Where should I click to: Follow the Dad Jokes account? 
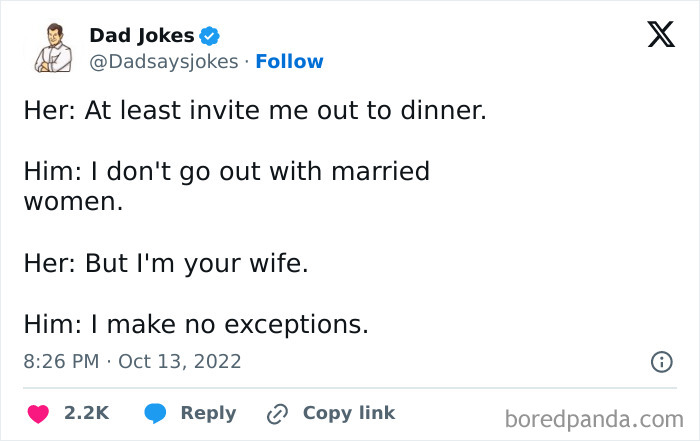289,62
